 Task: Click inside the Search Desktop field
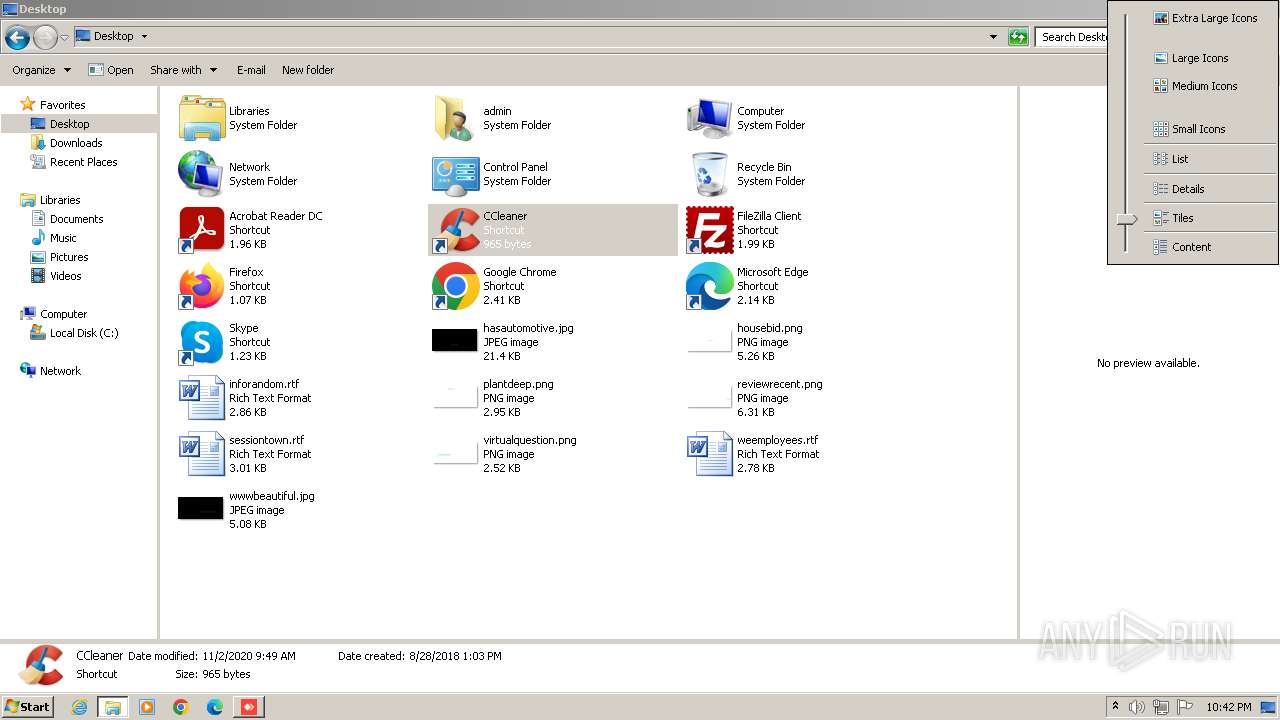pos(1071,37)
